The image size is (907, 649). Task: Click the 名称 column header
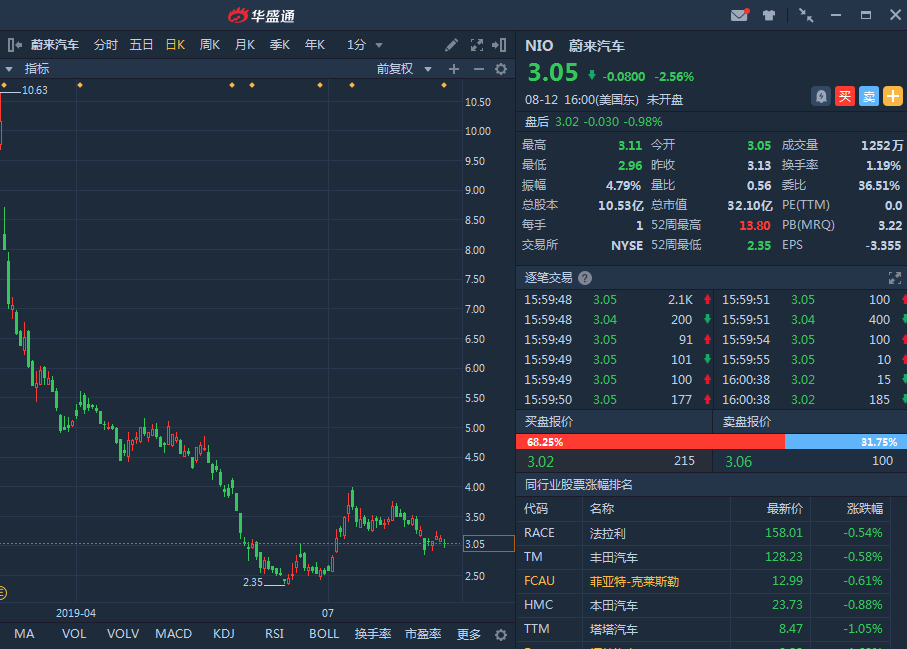pyautogui.click(x=602, y=508)
